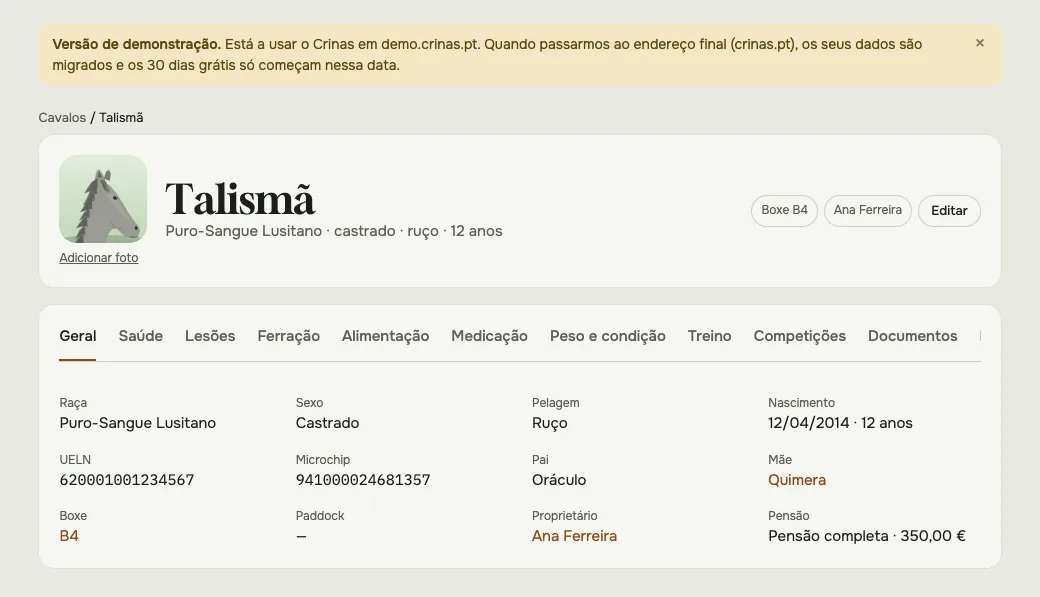1040x597 pixels.
Task: Click Talismã in the breadcrumb
Action: point(121,117)
